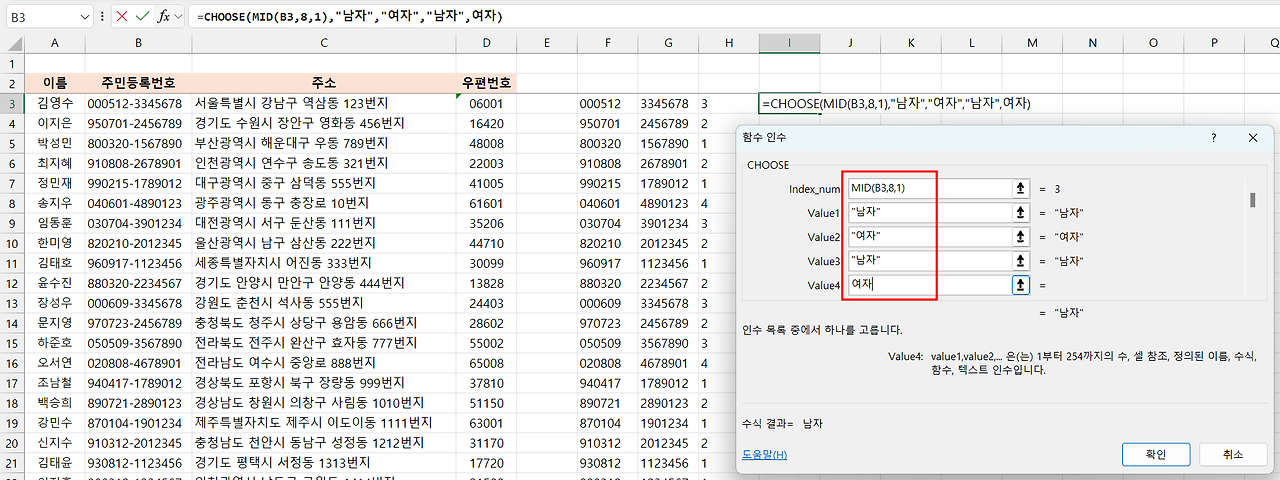Click address cell 대전광역시 서구 둔산동 111번지
Image resolution: width=1280 pixels, height=480 pixels.
pos(323,224)
